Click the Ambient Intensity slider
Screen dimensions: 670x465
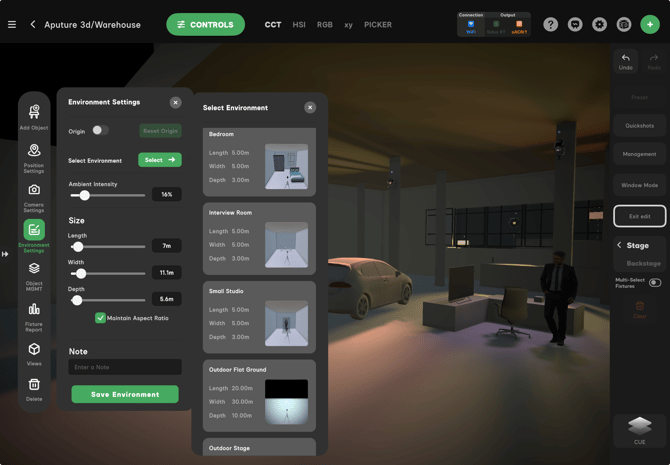[107, 195]
